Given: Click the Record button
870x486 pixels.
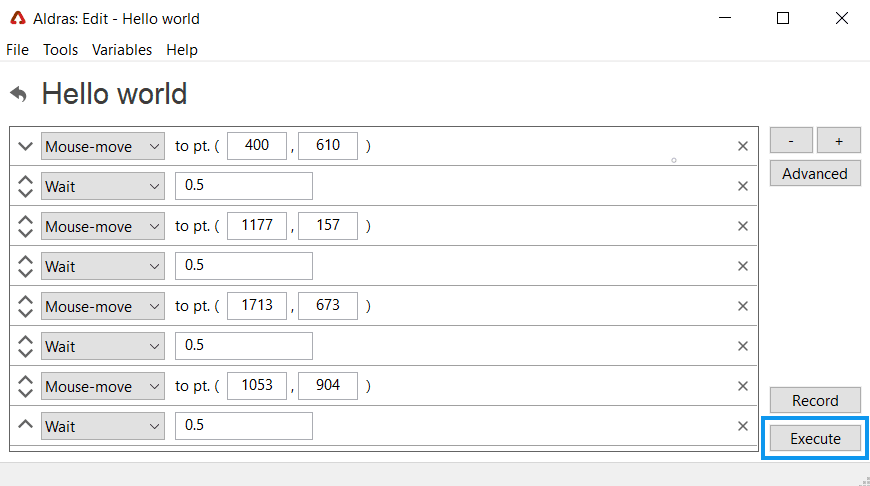Looking at the screenshot, I should coord(815,401).
